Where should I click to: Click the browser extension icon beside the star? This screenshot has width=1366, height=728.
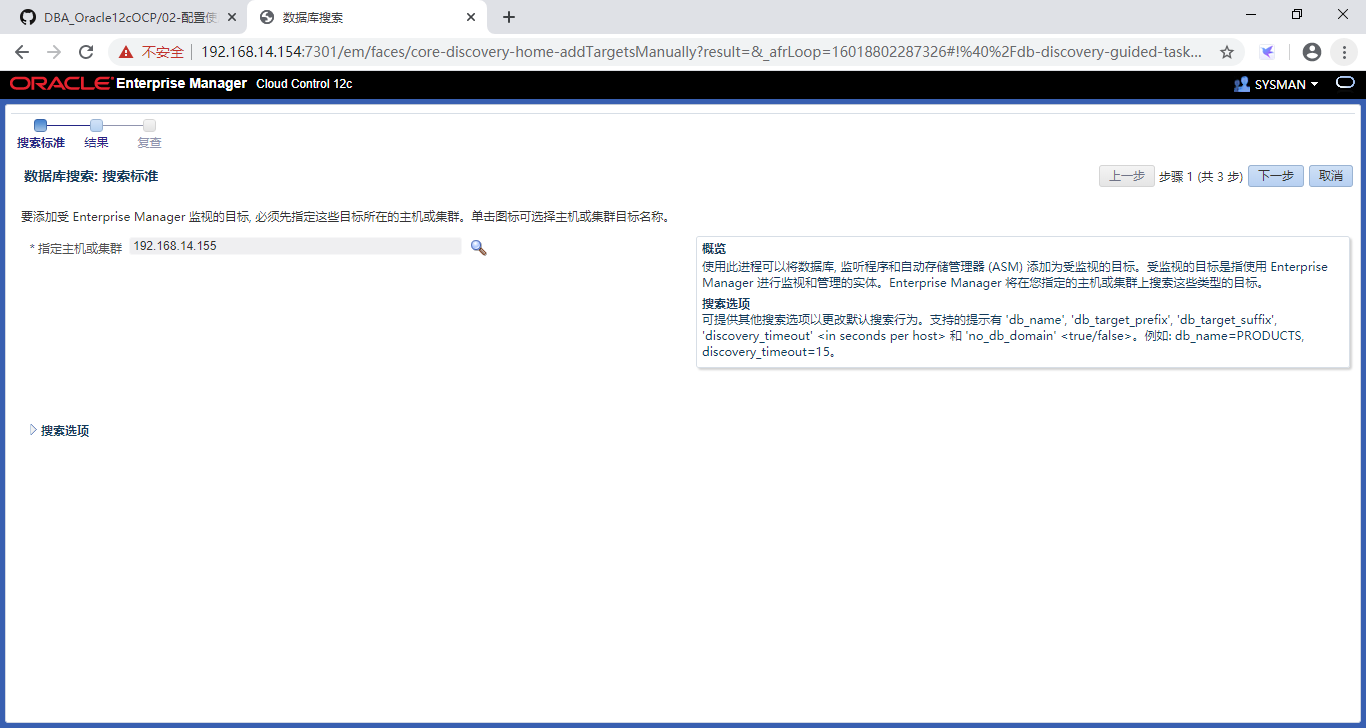point(1267,52)
